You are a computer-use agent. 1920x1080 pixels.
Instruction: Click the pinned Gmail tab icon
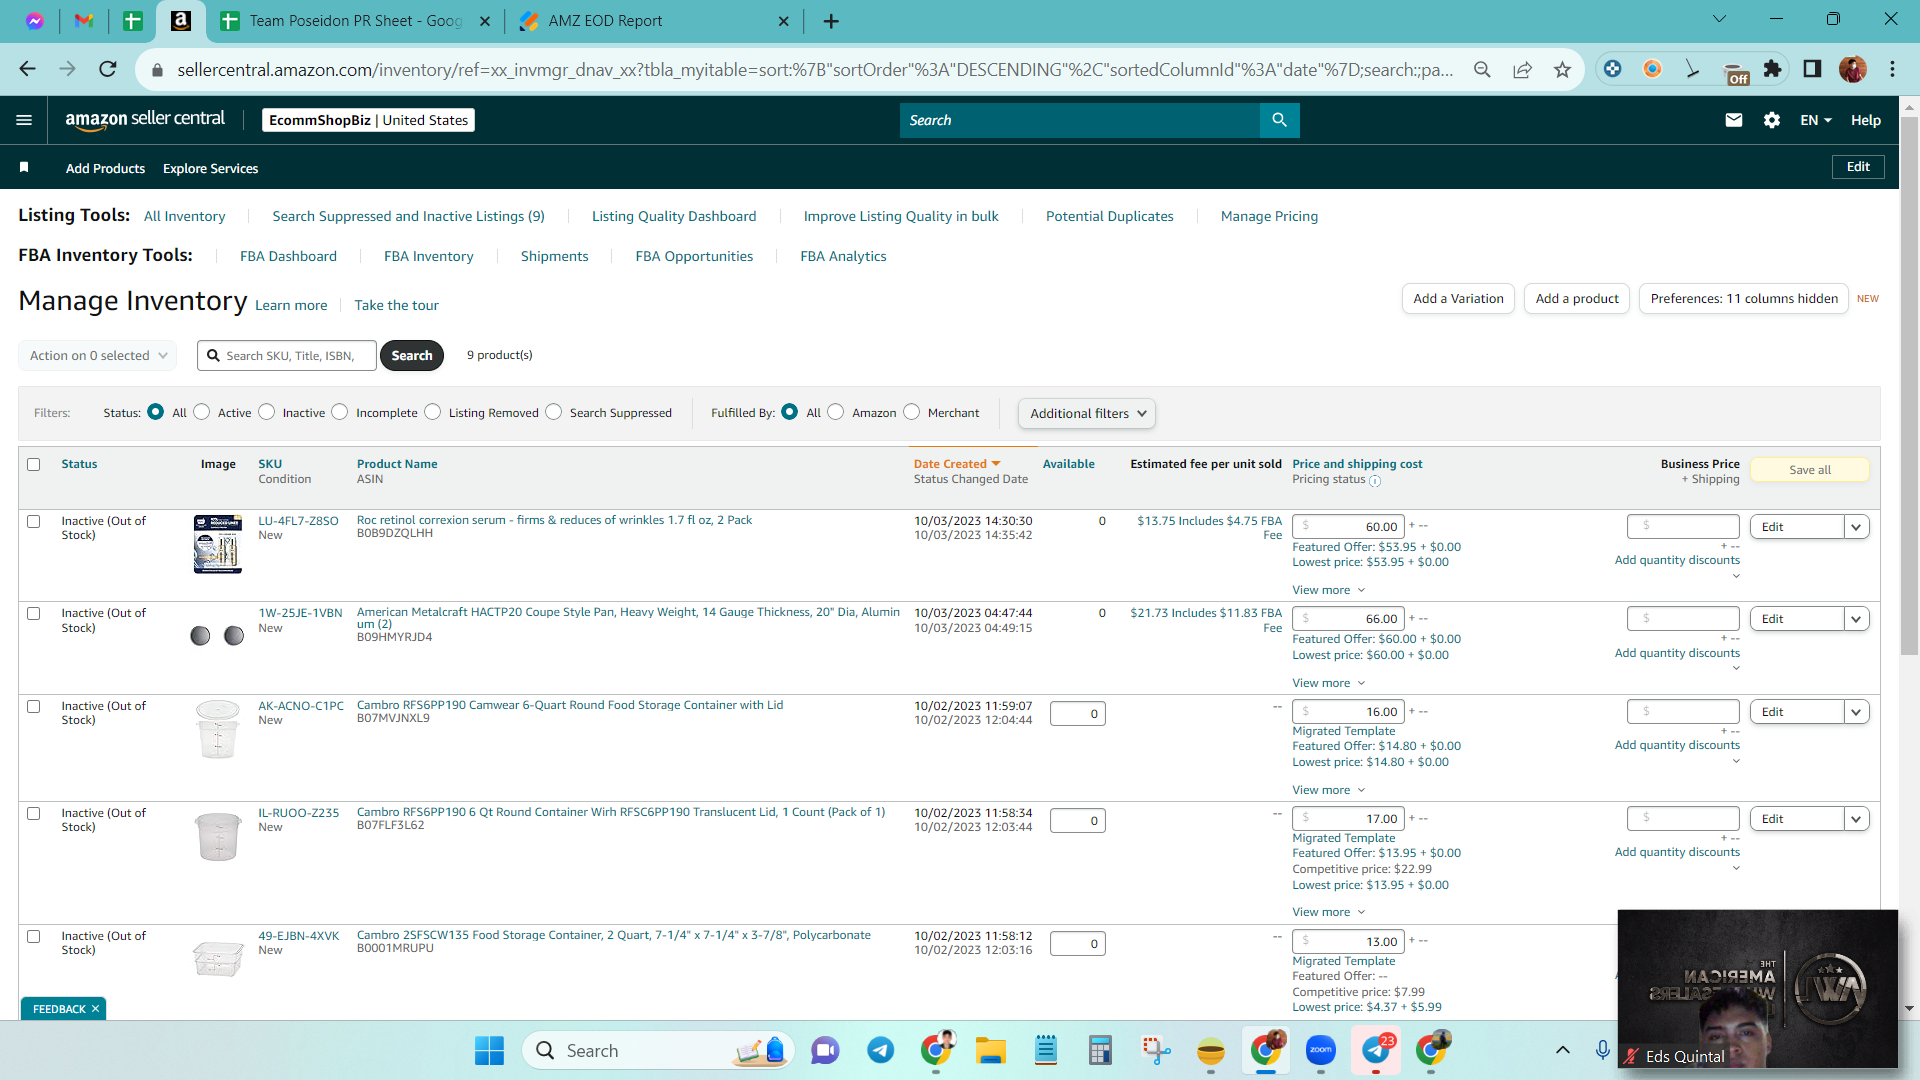pyautogui.click(x=84, y=21)
